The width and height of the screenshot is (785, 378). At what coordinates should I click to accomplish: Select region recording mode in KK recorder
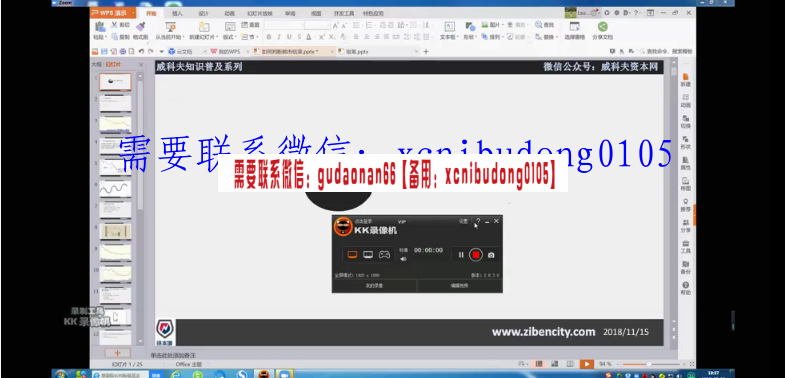coord(368,254)
